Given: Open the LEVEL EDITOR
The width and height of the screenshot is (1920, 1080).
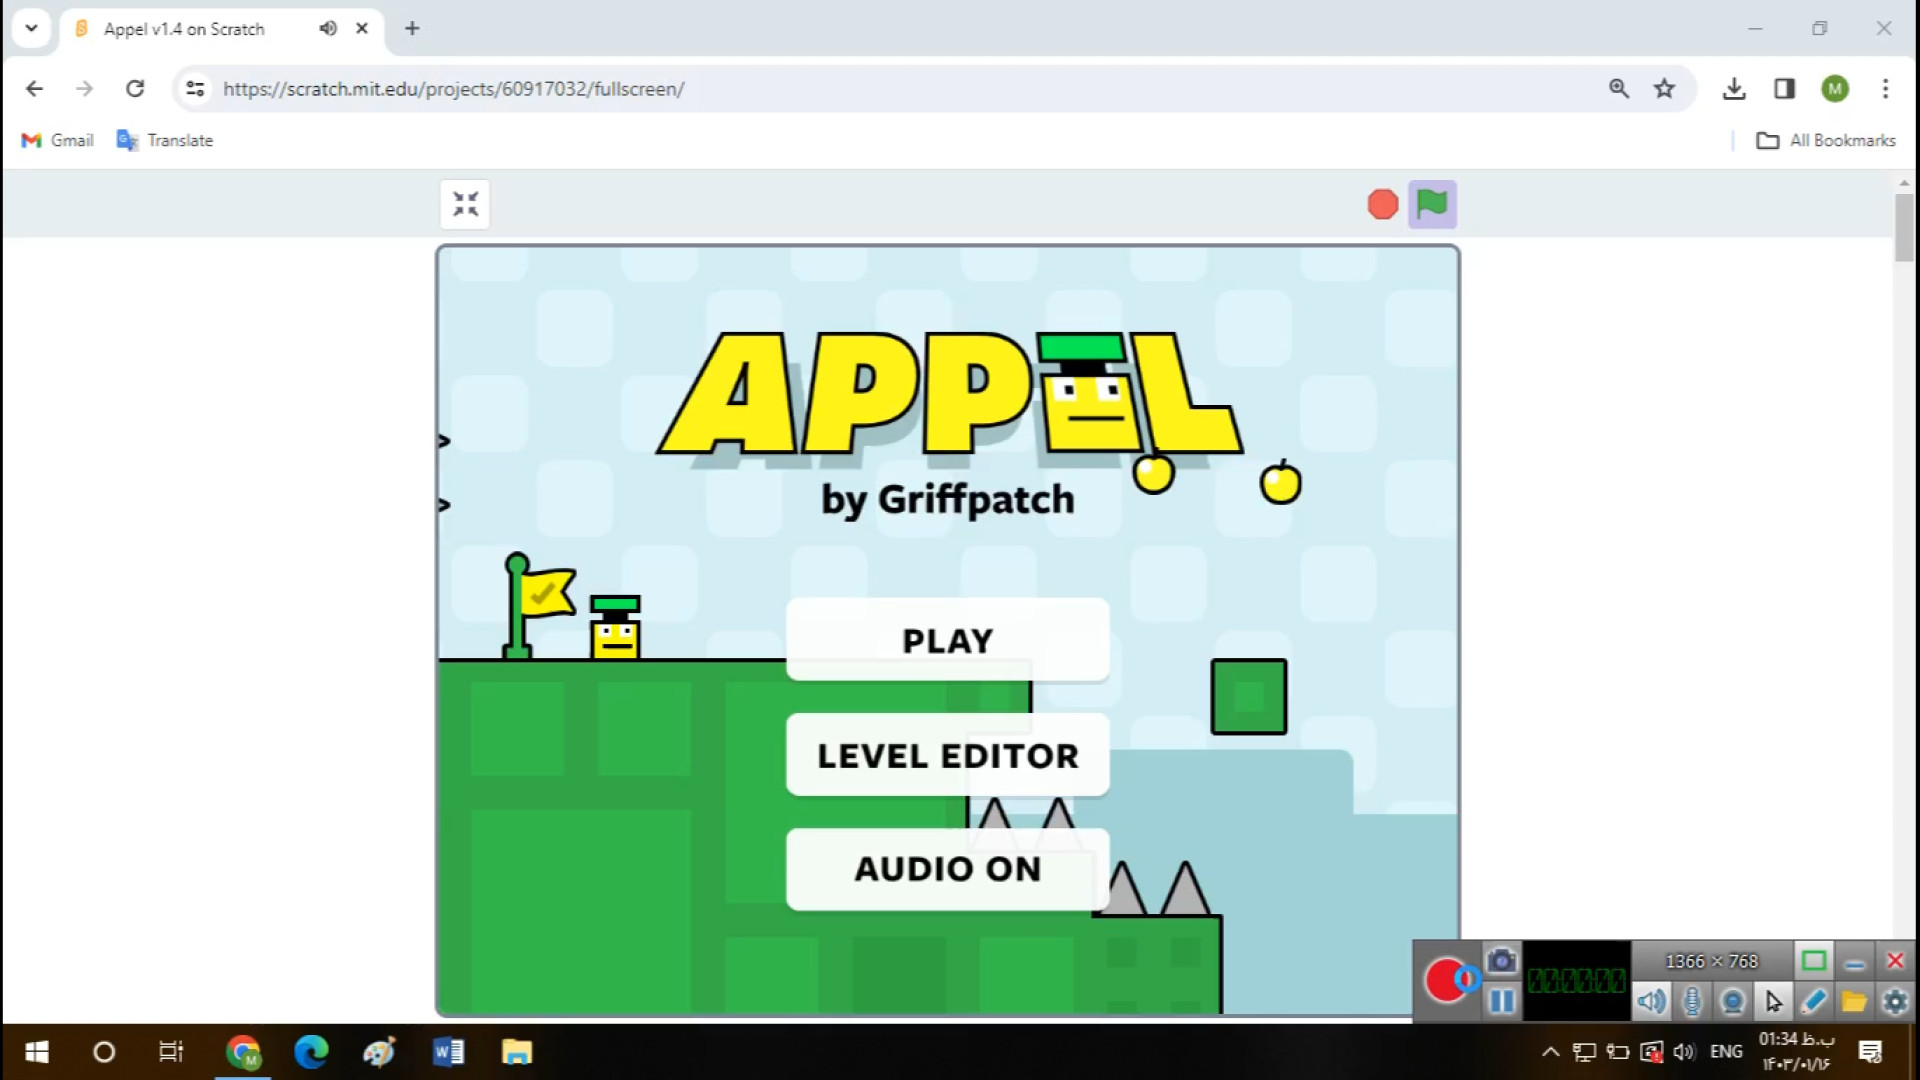Looking at the screenshot, I should point(947,755).
